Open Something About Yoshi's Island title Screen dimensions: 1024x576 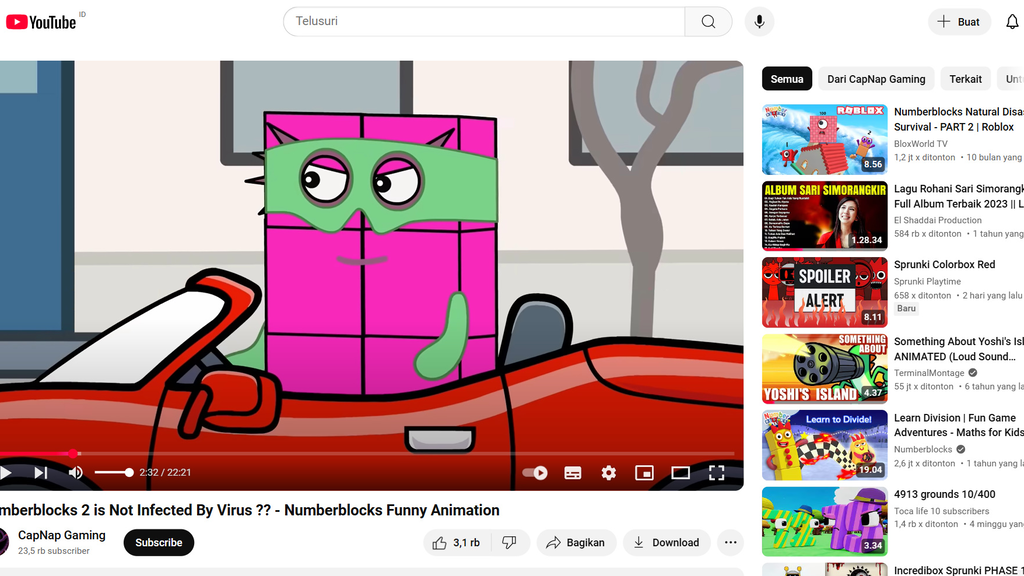959,349
